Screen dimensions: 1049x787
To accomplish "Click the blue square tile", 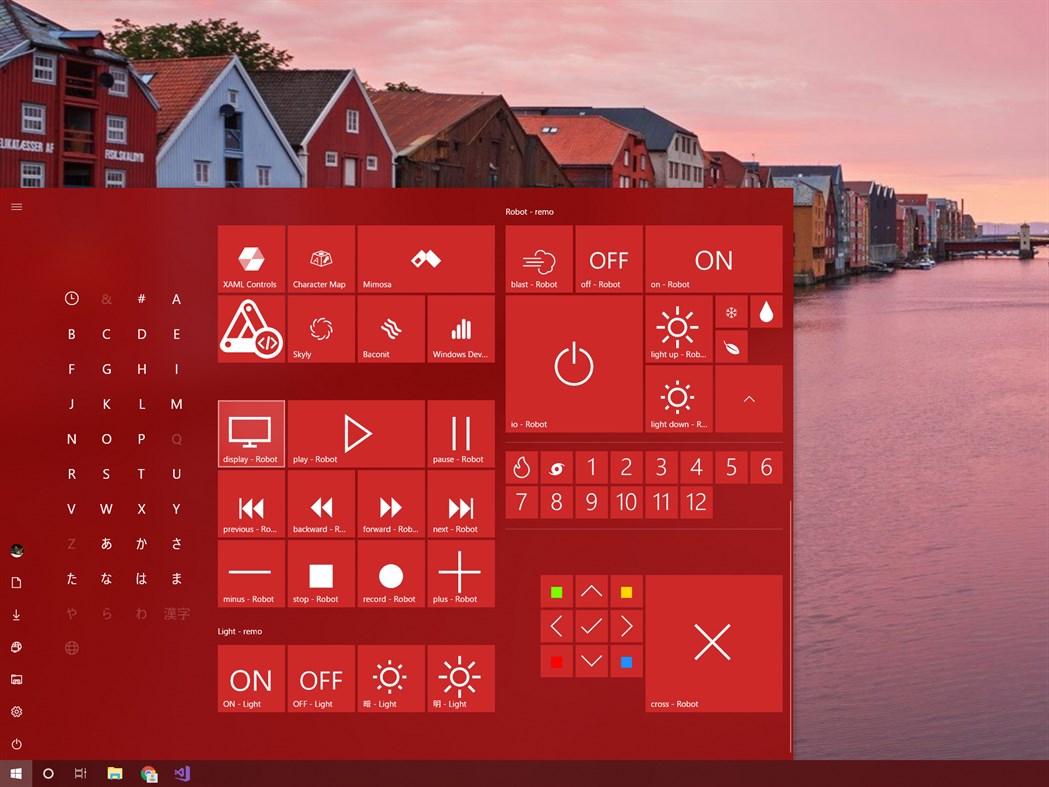I will pos(626,662).
